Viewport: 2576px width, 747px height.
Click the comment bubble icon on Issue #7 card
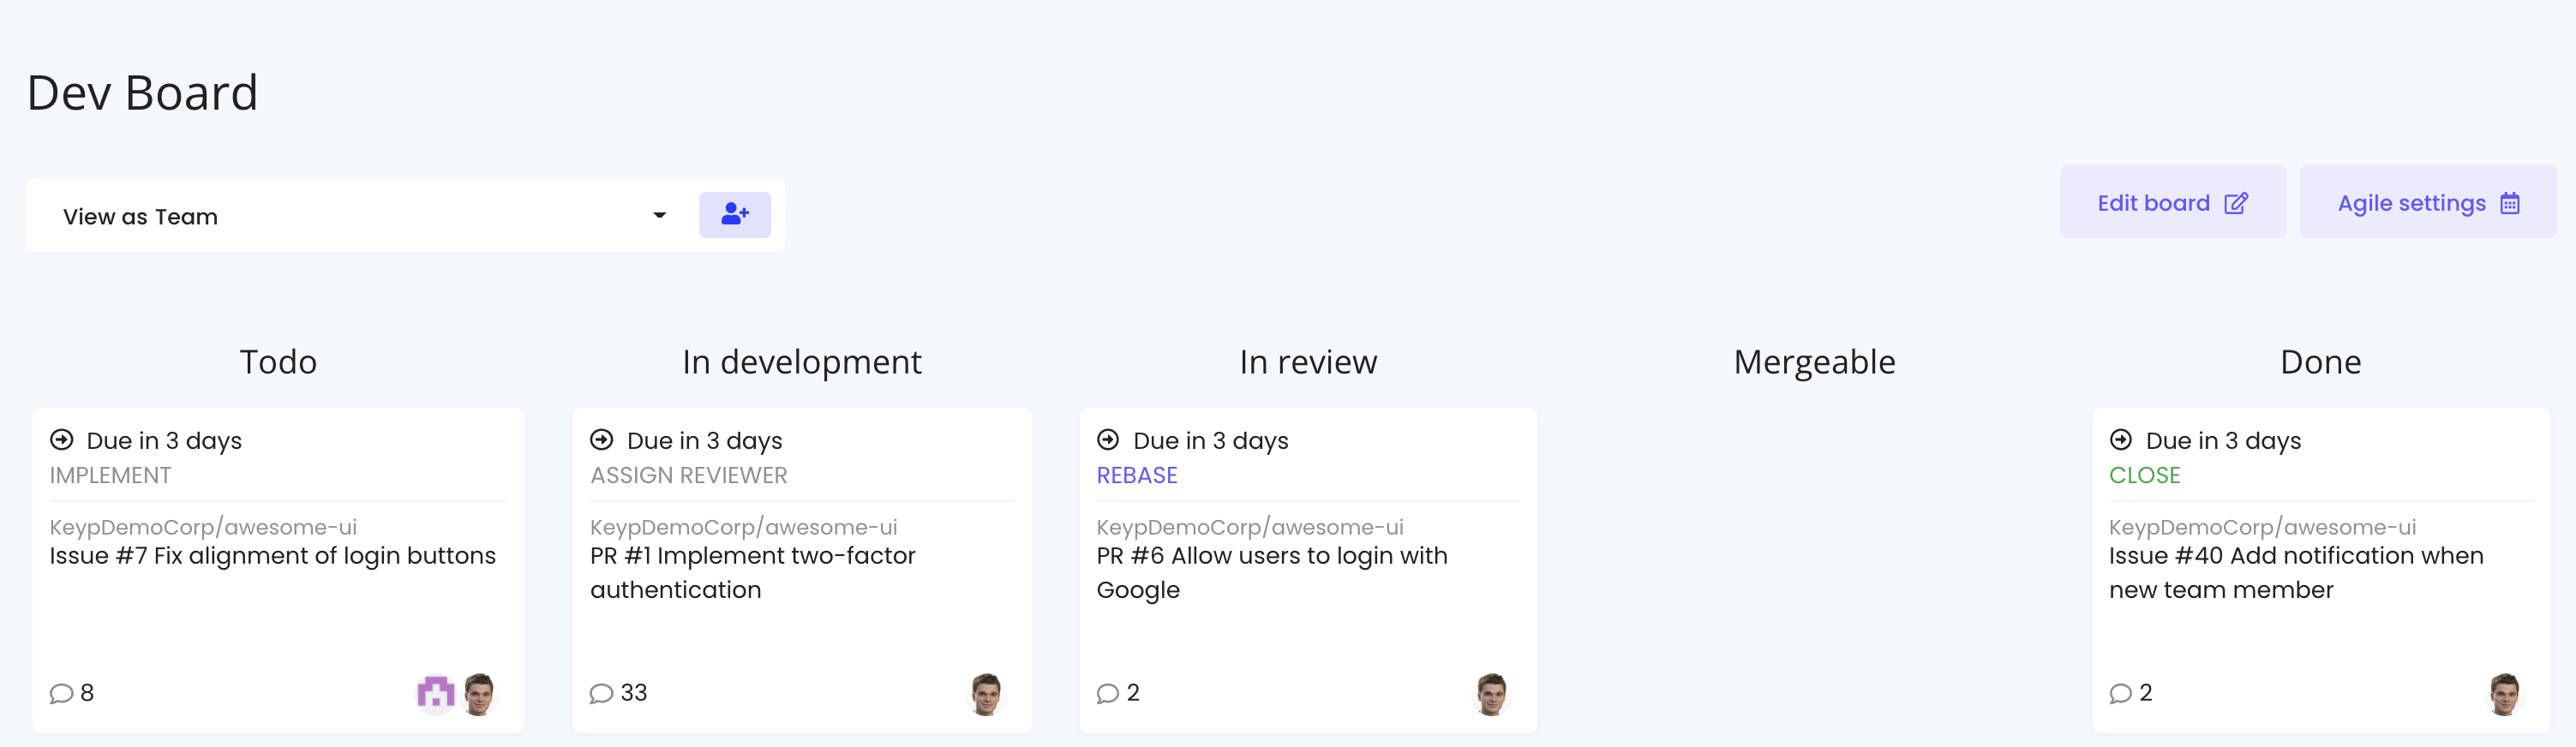pos(61,693)
